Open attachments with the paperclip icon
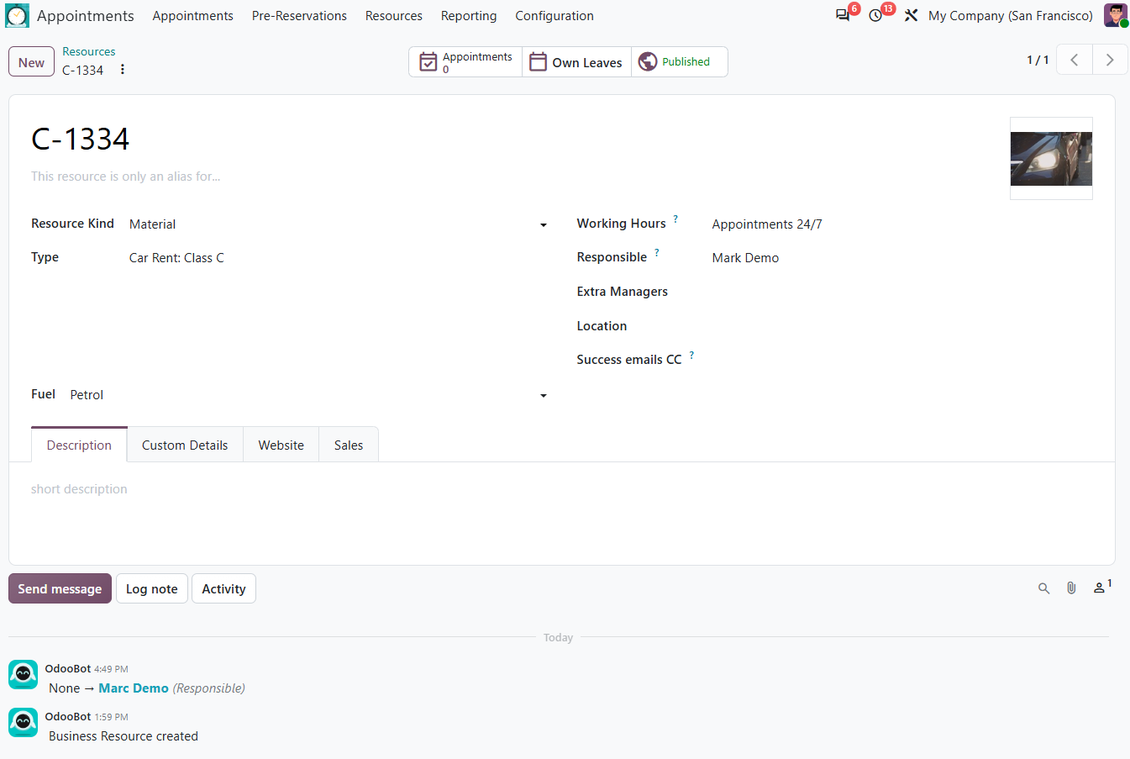The width and height of the screenshot is (1130, 759). [1072, 588]
